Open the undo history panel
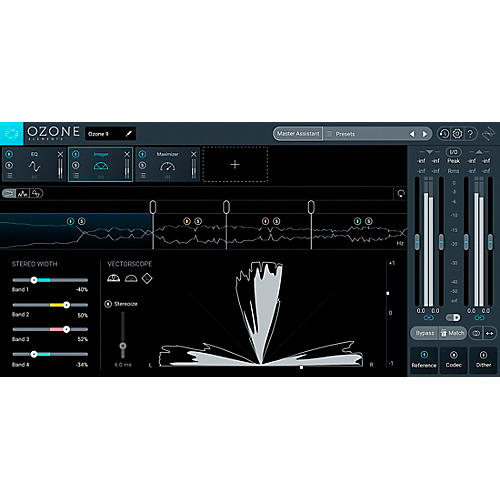Viewport: 500px width, 500px height. (444, 134)
